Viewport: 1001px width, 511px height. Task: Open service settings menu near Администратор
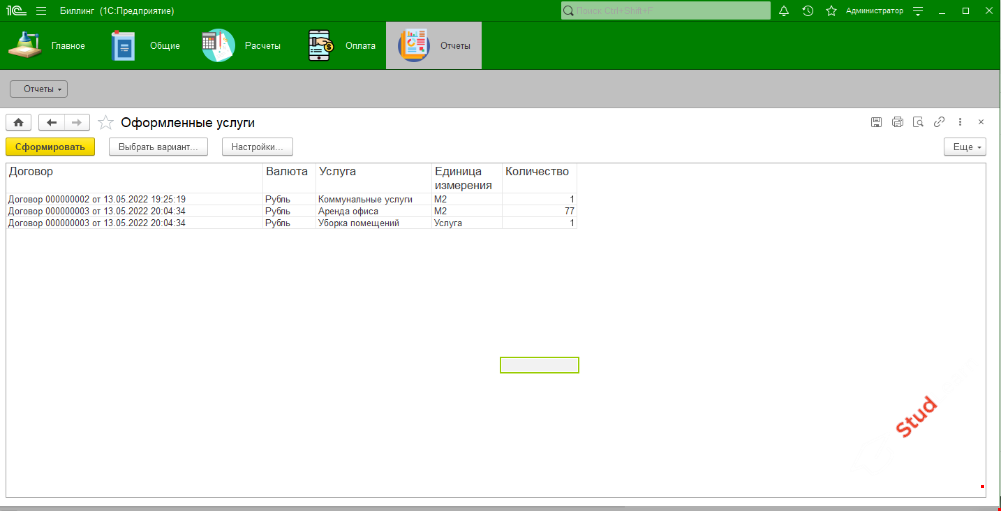pyautogui.click(x=917, y=11)
